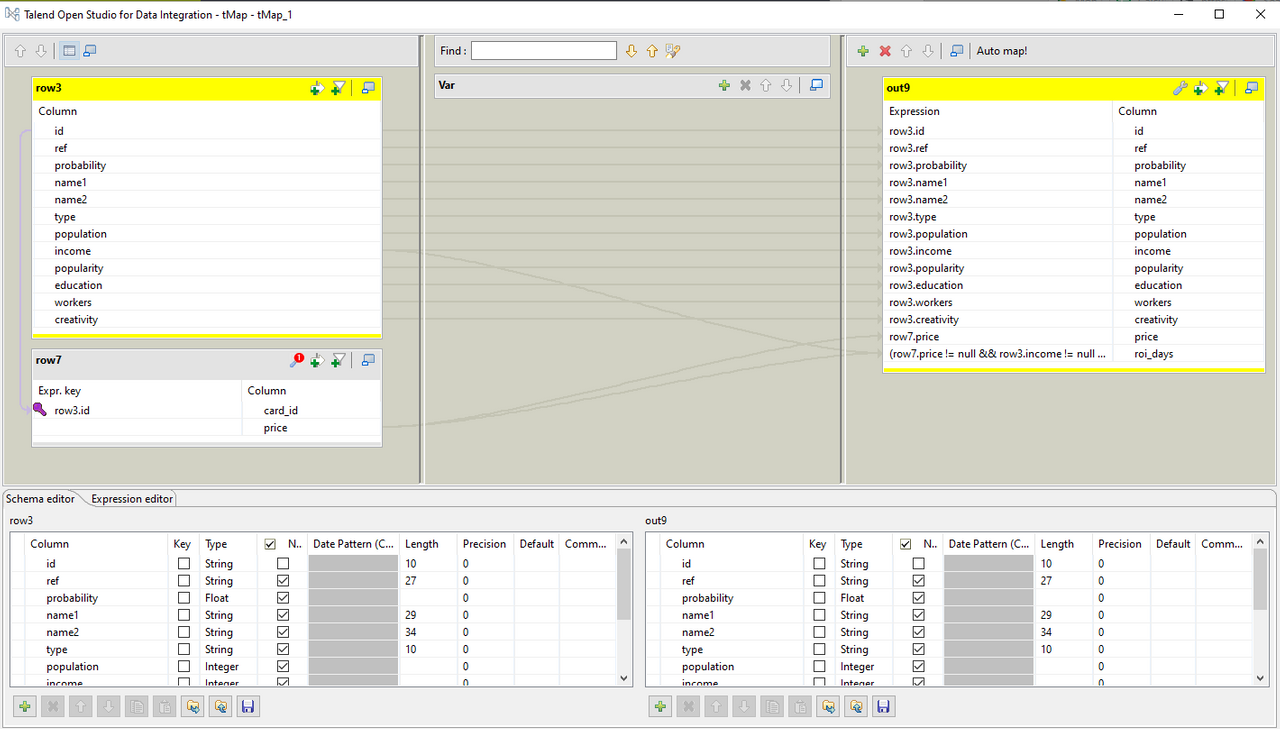
Task: Minimize the row7 table
Action: click(x=368, y=360)
